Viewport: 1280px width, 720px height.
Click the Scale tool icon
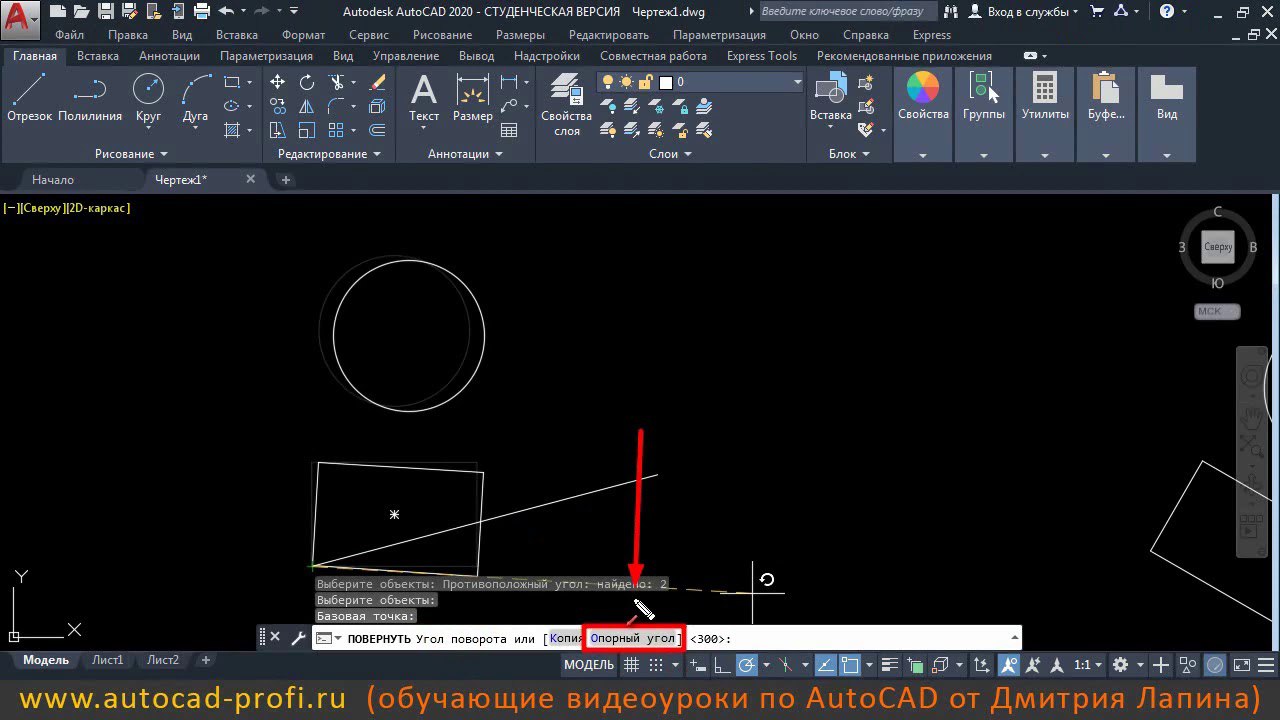(306, 130)
